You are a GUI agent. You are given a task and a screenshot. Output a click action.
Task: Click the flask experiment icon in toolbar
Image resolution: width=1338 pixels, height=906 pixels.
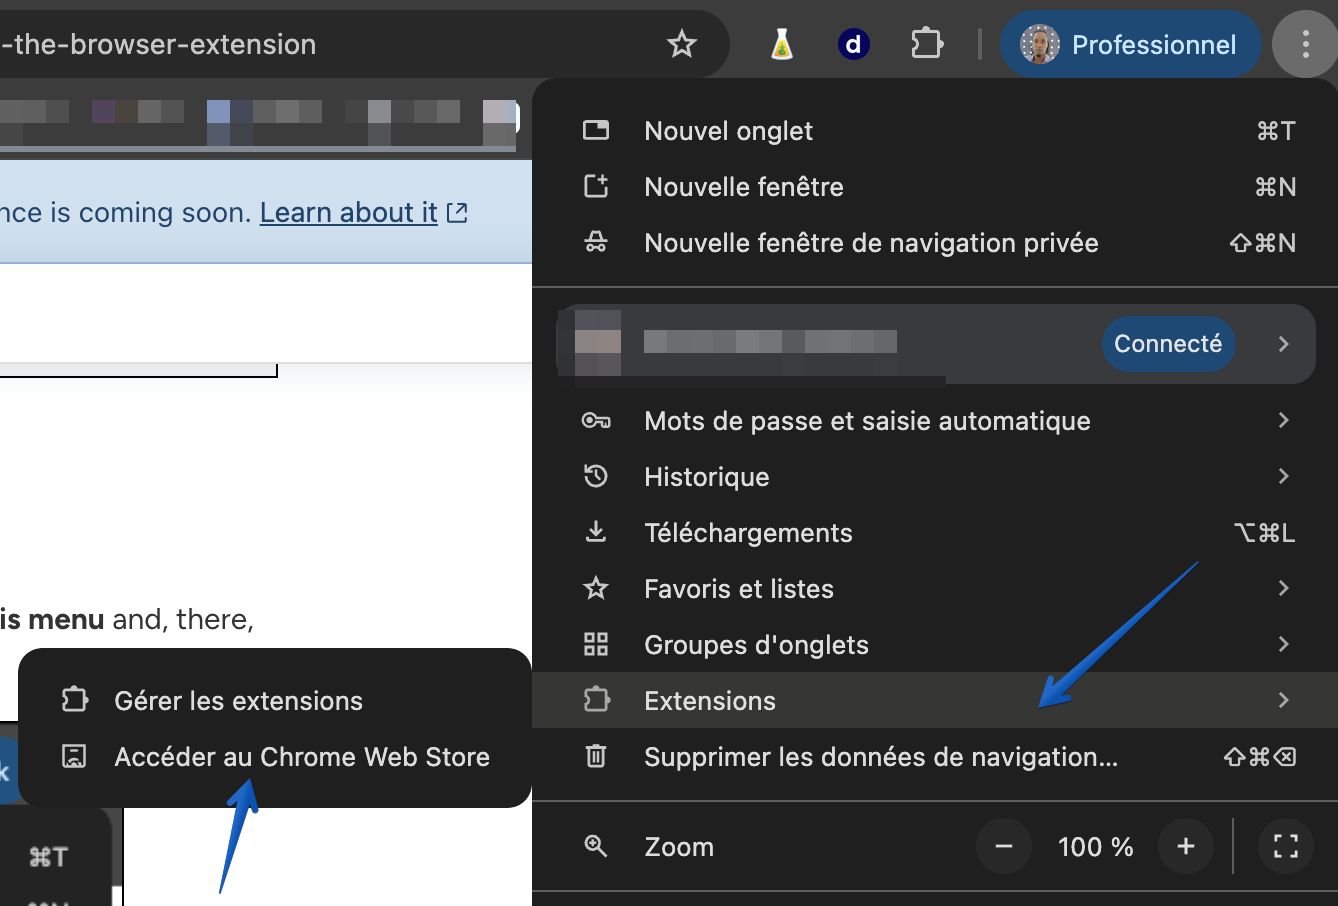(x=781, y=43)
